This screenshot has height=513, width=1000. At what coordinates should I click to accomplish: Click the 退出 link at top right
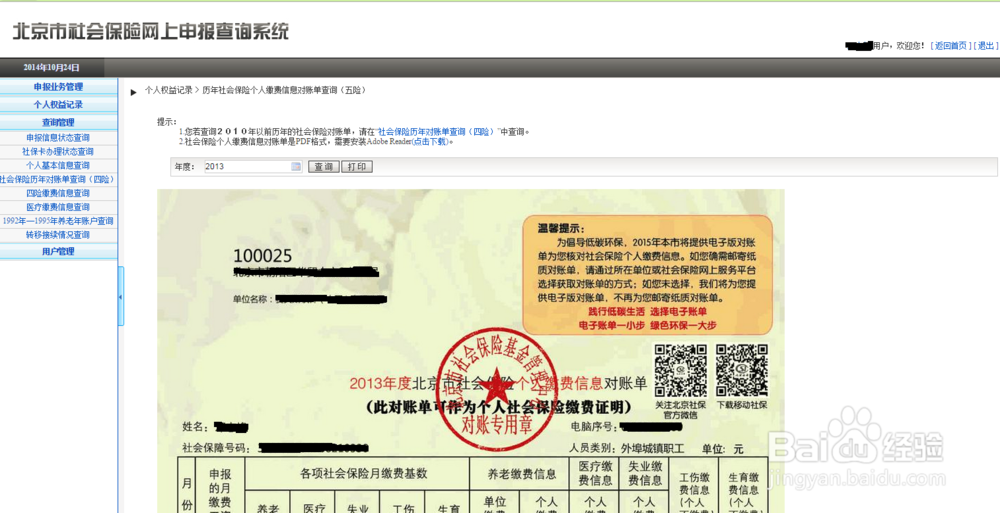pos(986,46)
